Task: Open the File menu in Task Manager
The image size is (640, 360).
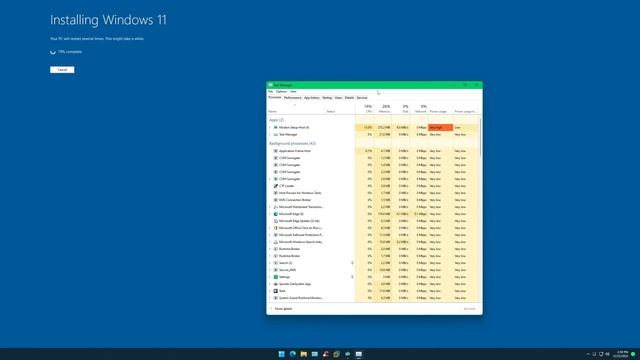Action: 270,91
